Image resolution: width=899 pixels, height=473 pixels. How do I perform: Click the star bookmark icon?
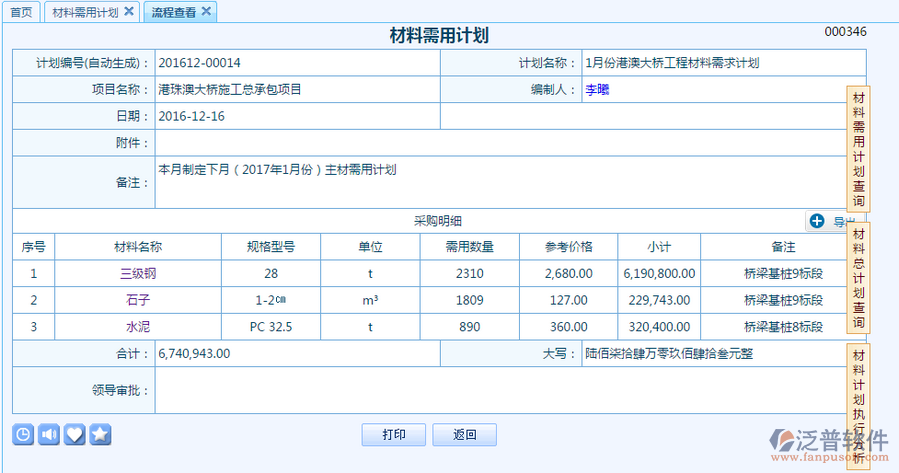[100, 434]
